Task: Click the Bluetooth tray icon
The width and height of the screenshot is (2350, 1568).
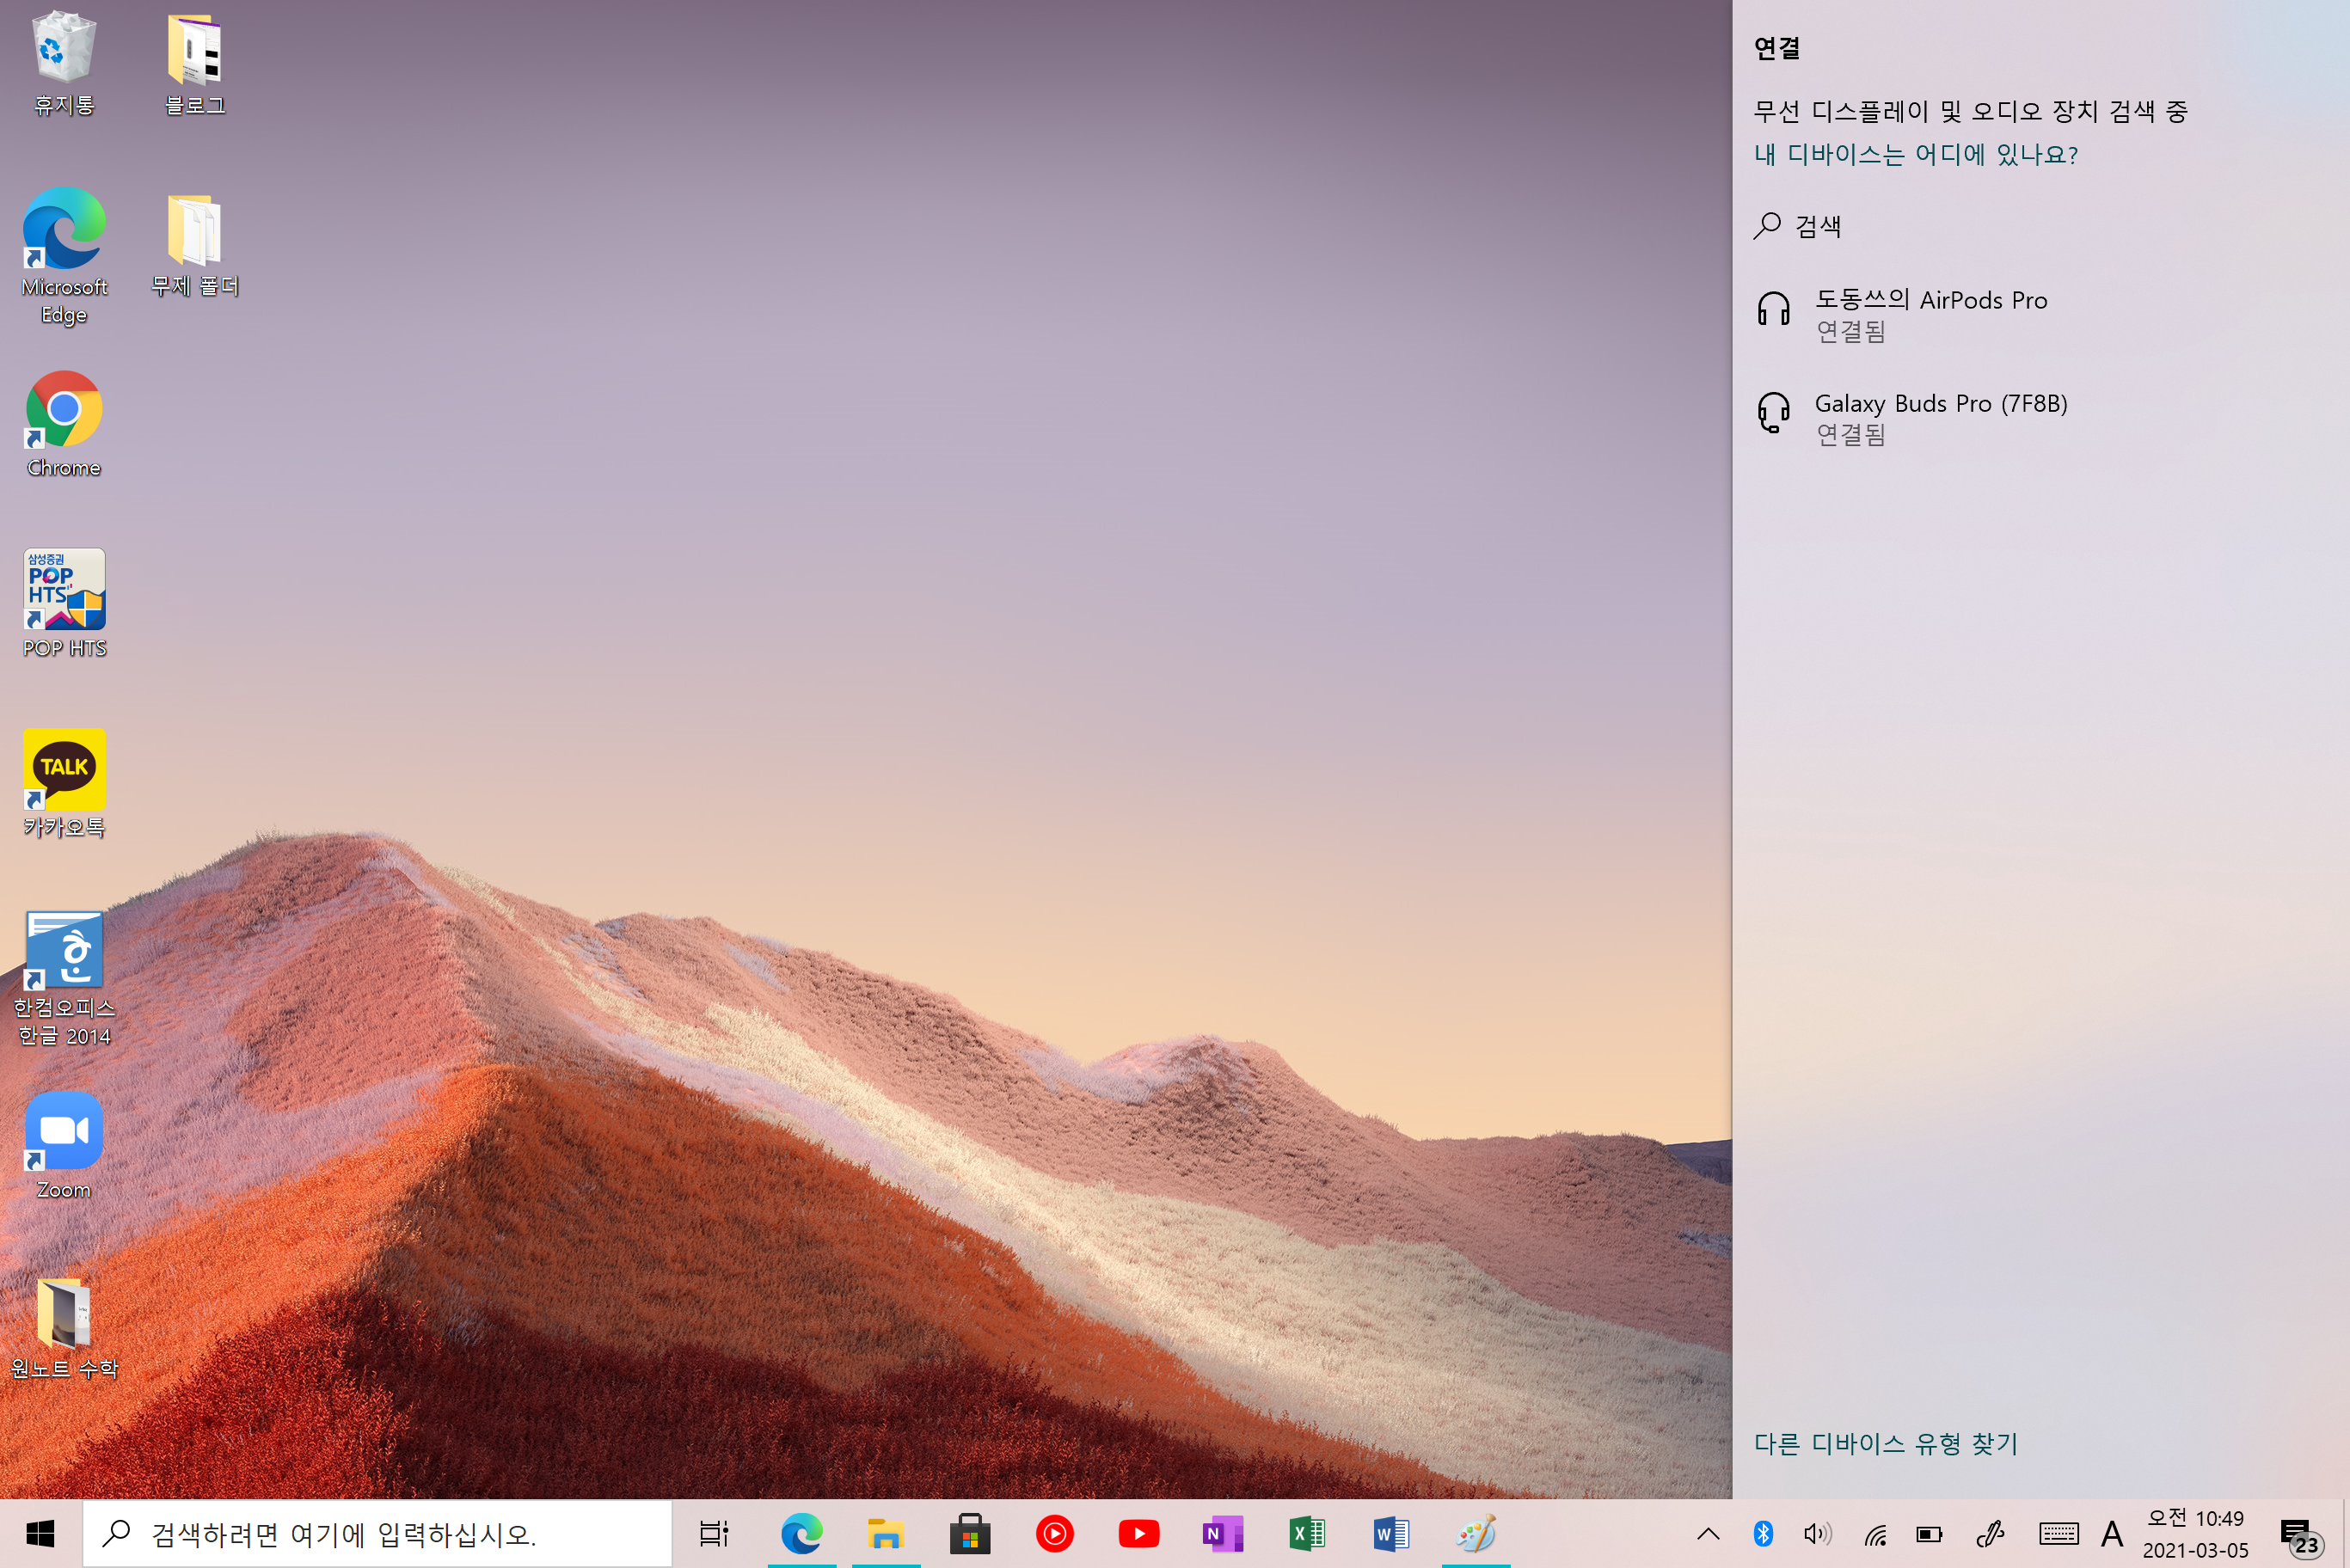Action: click(1763, 1534)
